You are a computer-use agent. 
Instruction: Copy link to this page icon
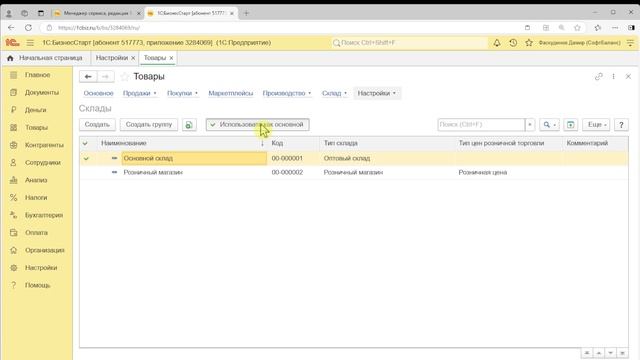[599, 77]
